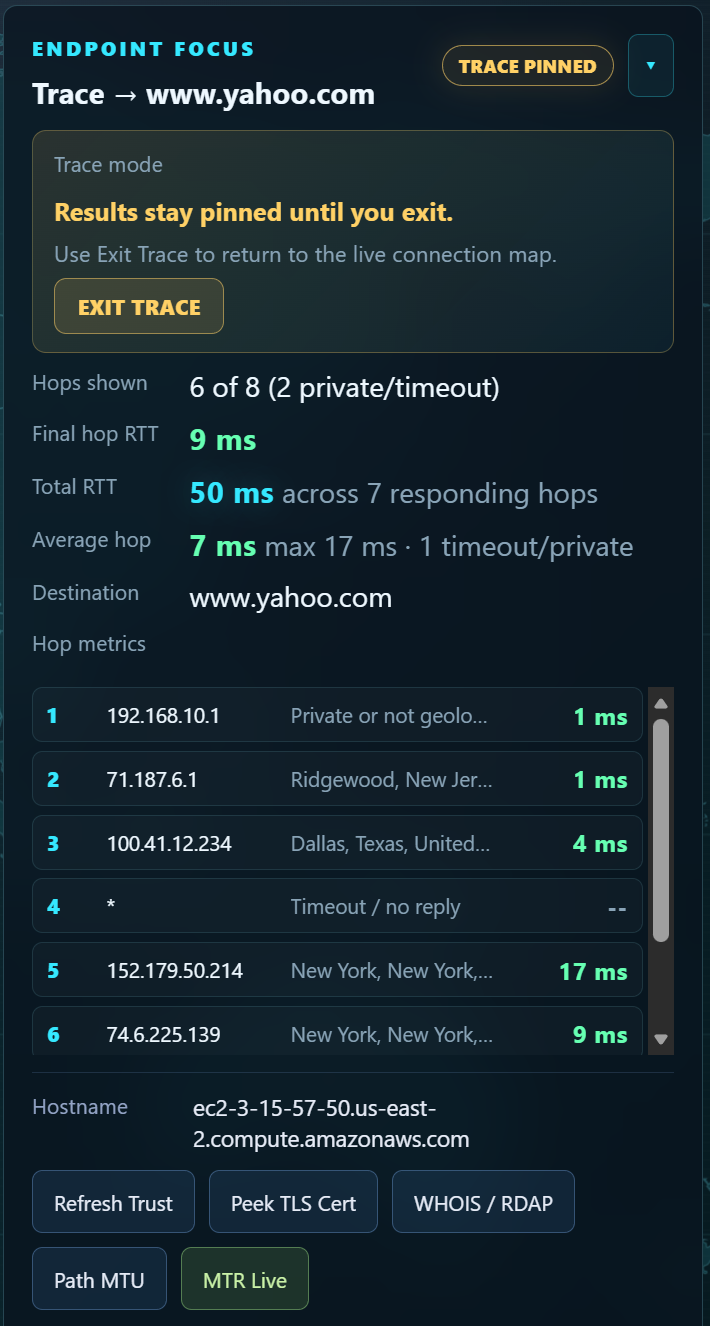Toggle MTR Live mode
This screenshot has width=710, height=1326.
pyautogui.click(x=245, y=1279)
